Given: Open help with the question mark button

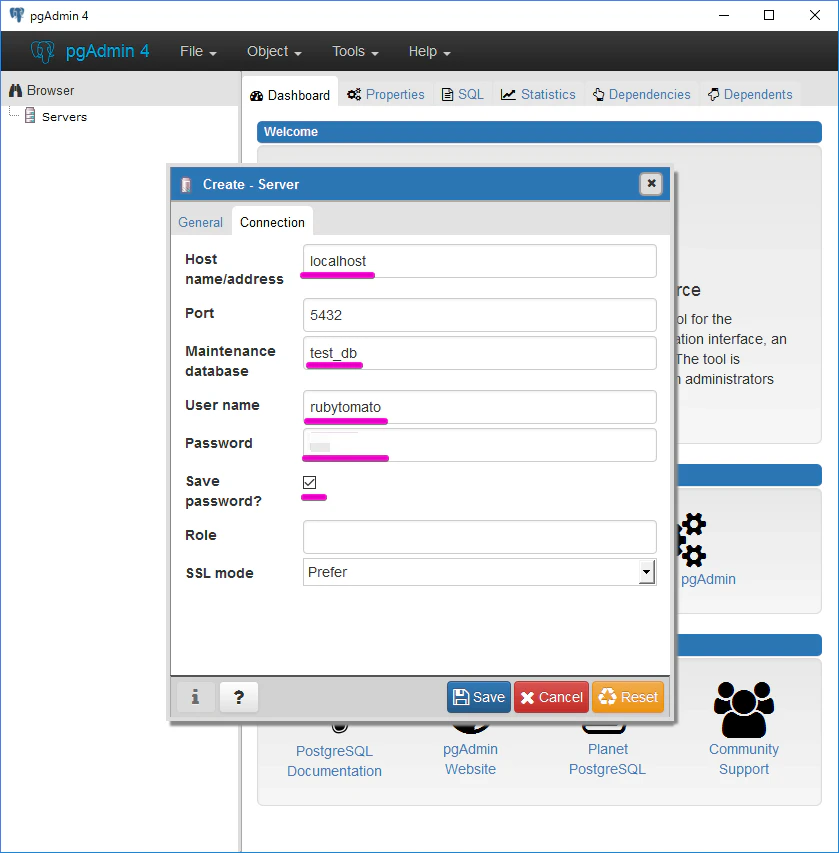Looking at the screenshot, I should coord(239,697).
